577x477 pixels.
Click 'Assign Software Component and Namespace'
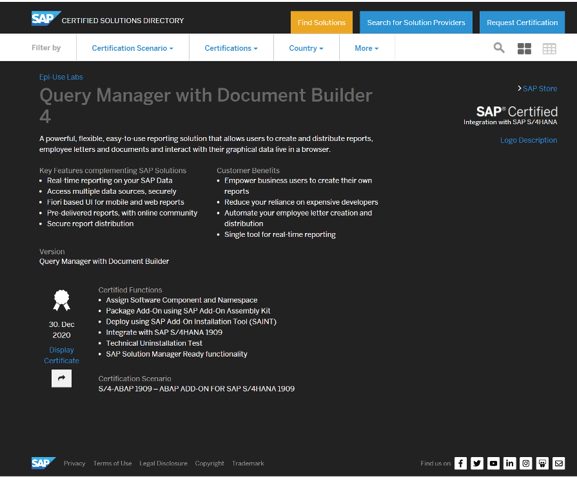click(182, 300)
